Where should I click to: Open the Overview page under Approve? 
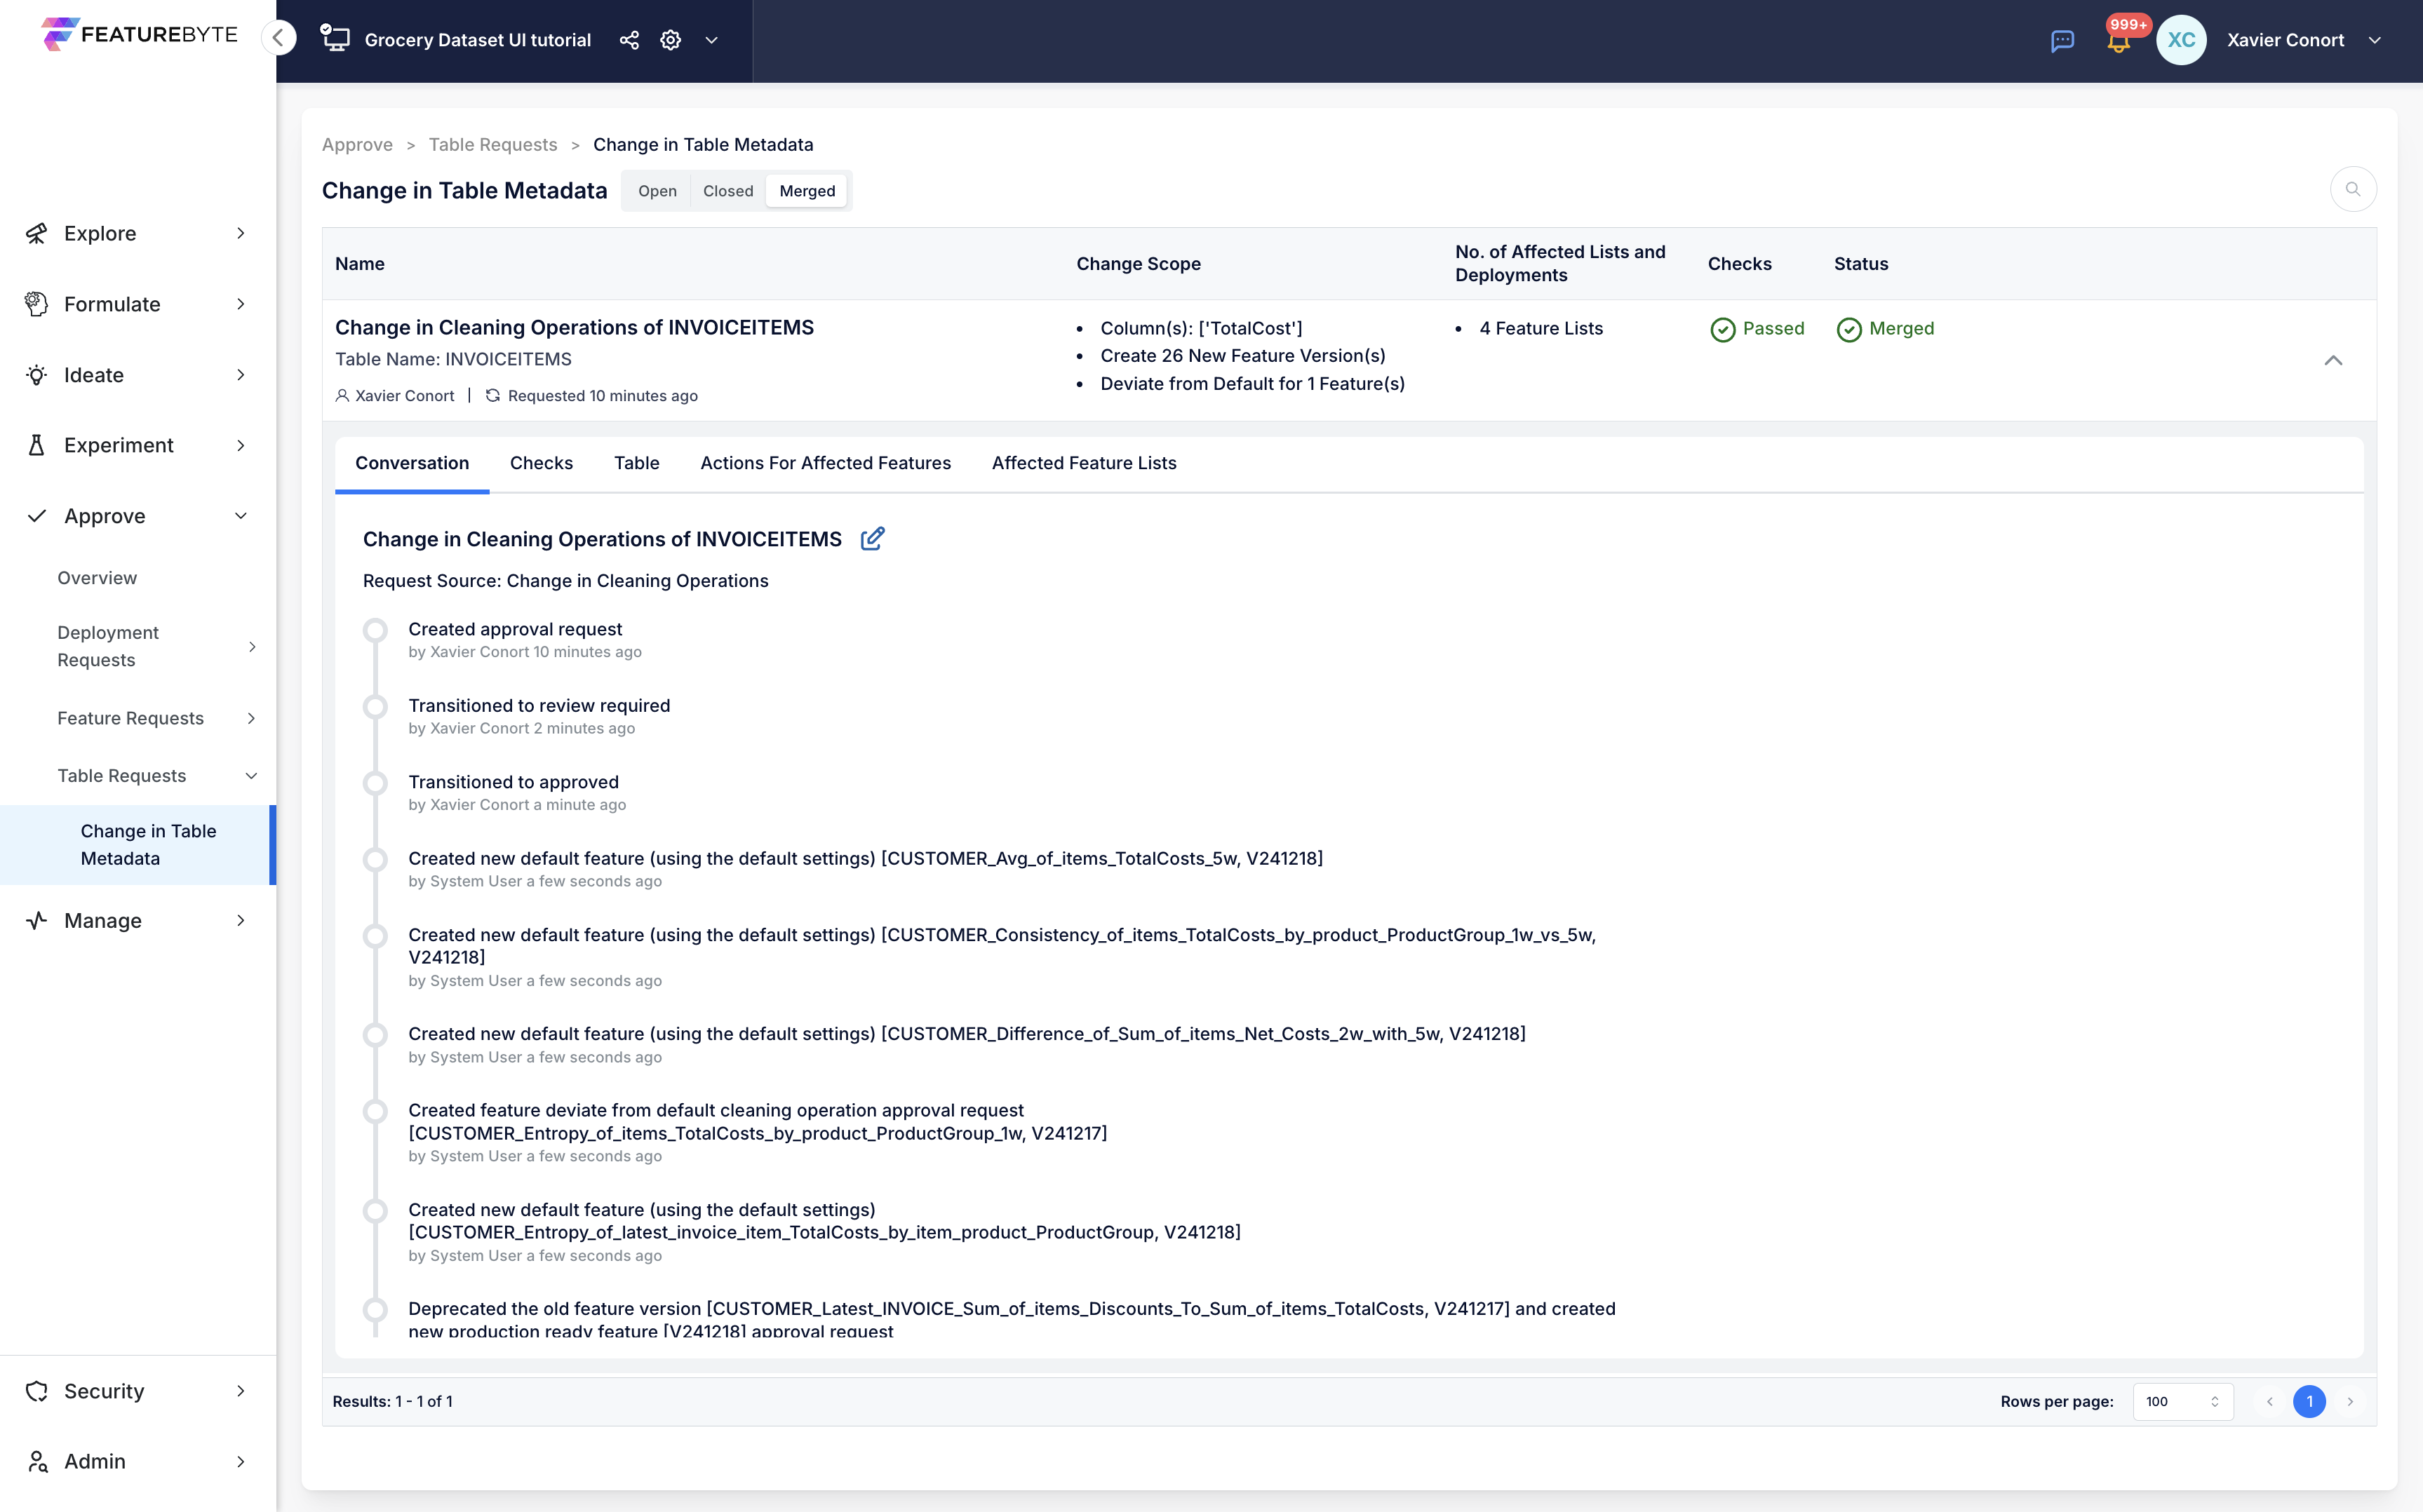click(x=97, y=578)
